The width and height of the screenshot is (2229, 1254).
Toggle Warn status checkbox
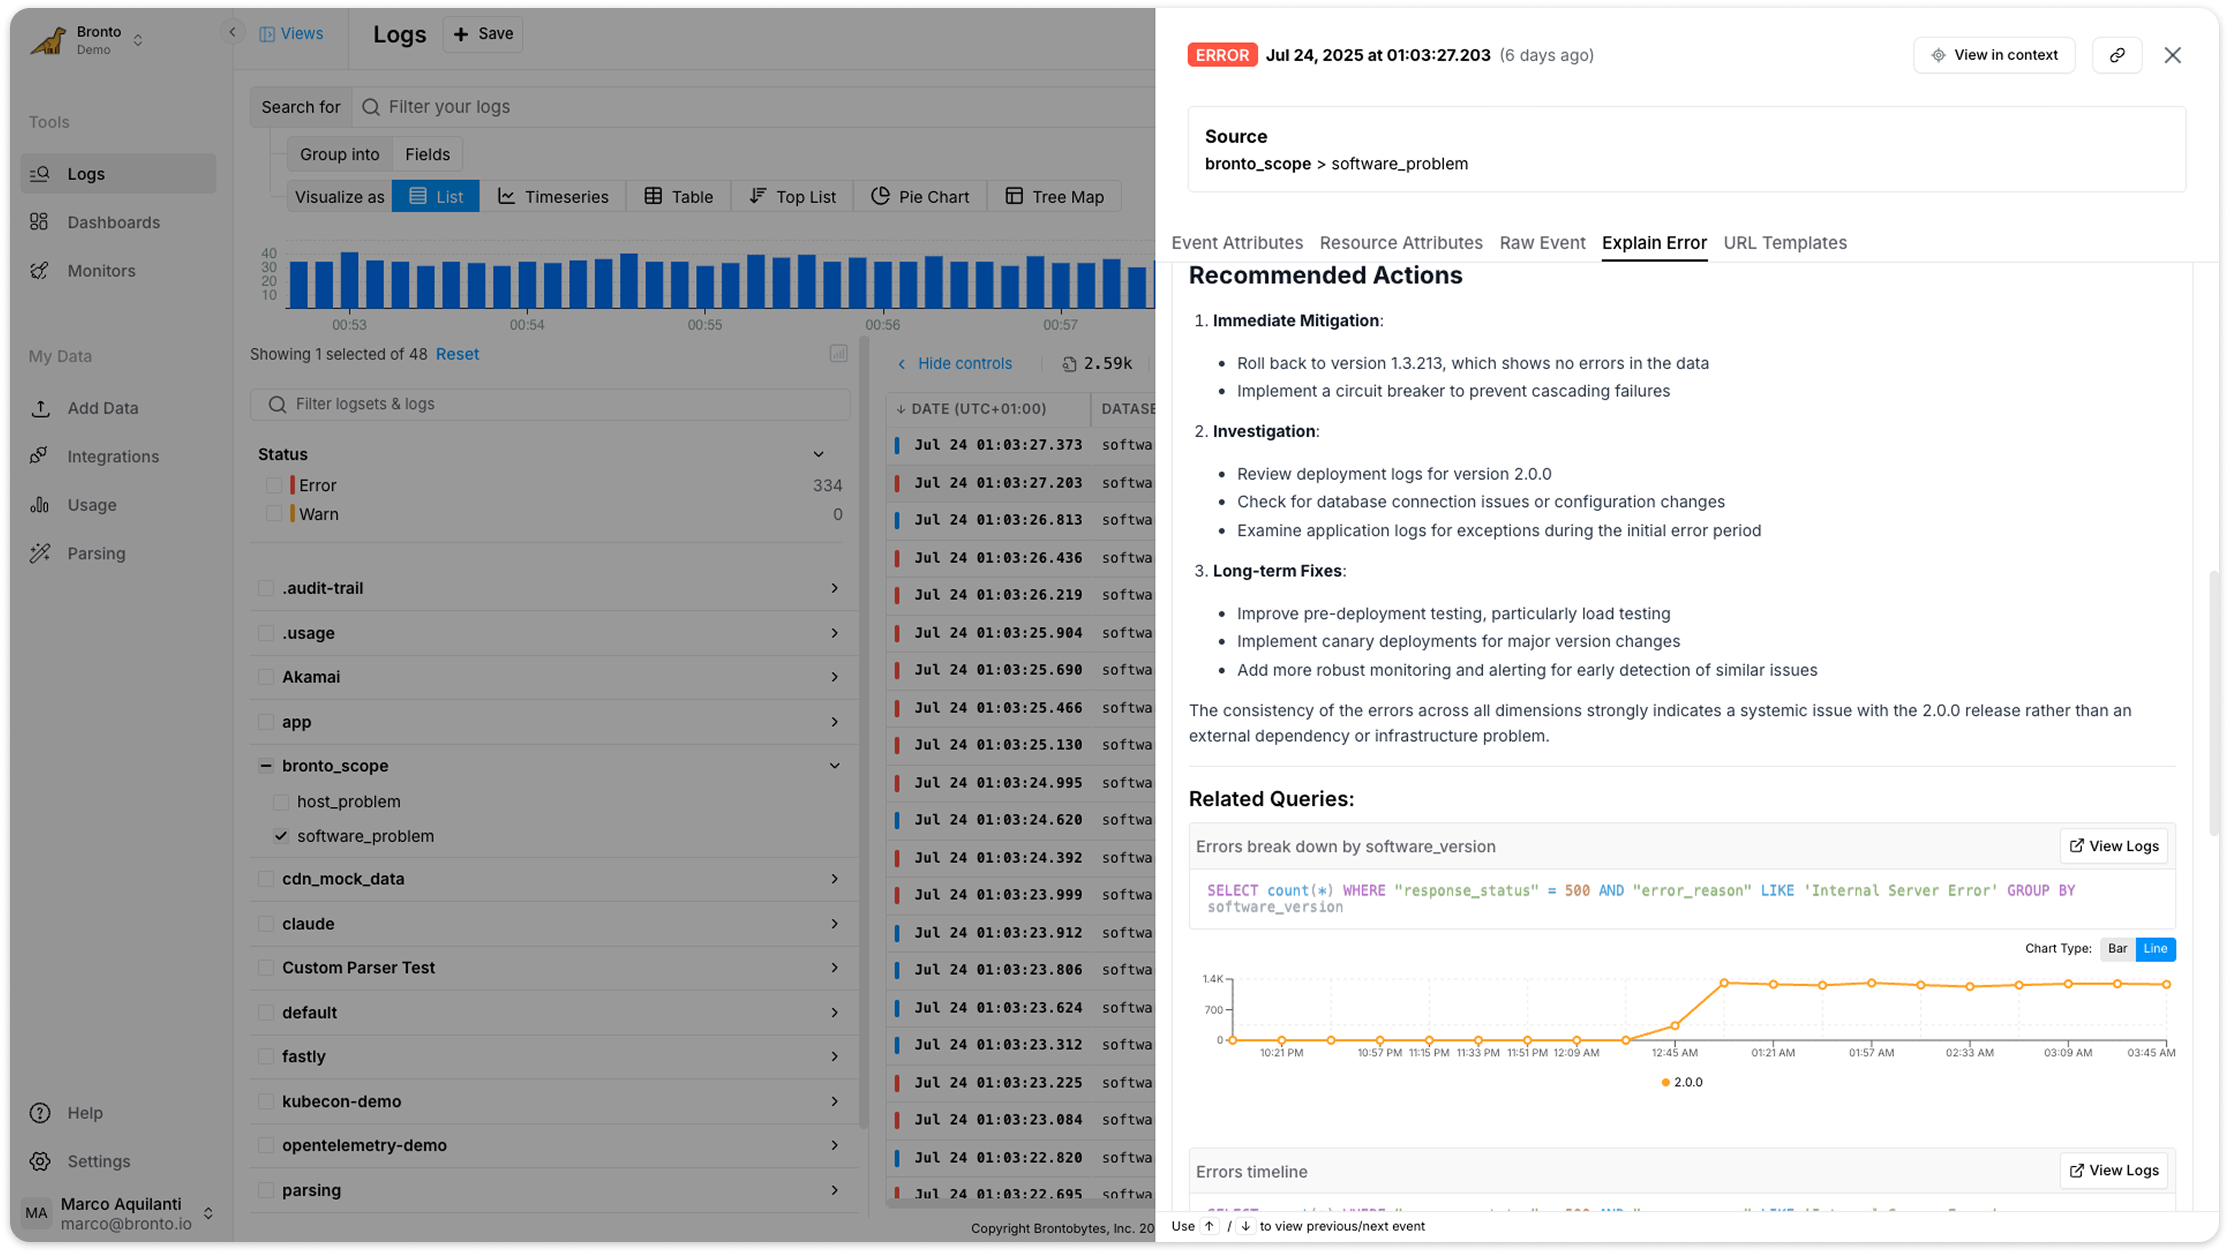(x=274, y=514)
